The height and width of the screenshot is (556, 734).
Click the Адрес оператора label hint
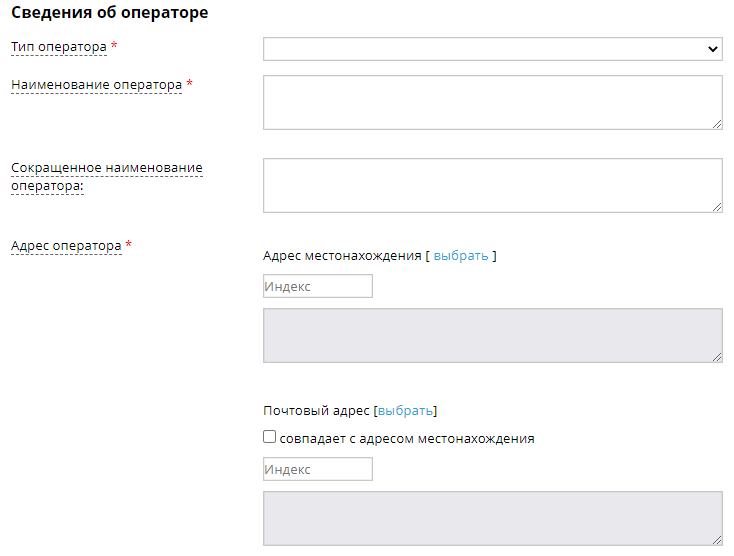pos(66,246)
